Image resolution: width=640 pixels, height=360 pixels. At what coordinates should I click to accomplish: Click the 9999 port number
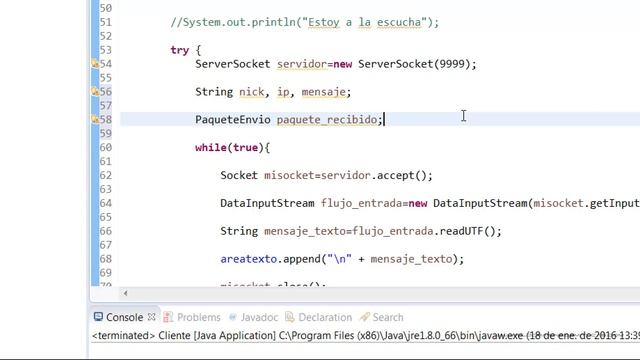452,64
